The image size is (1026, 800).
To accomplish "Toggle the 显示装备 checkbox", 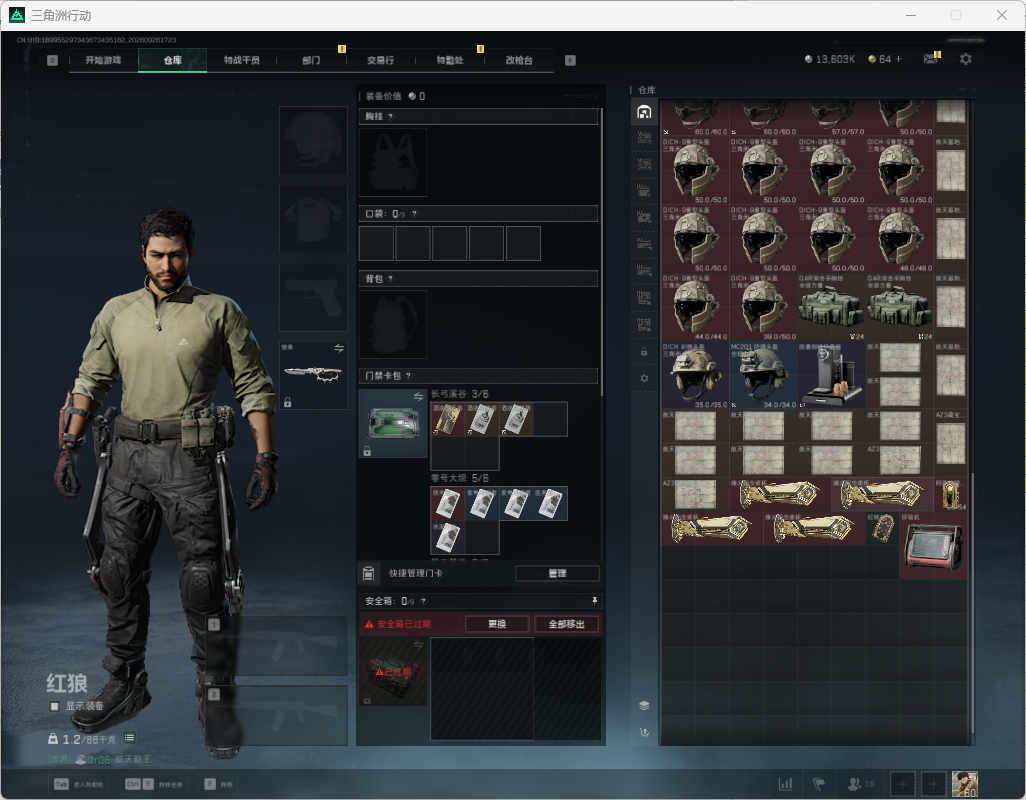I will 55,706.
